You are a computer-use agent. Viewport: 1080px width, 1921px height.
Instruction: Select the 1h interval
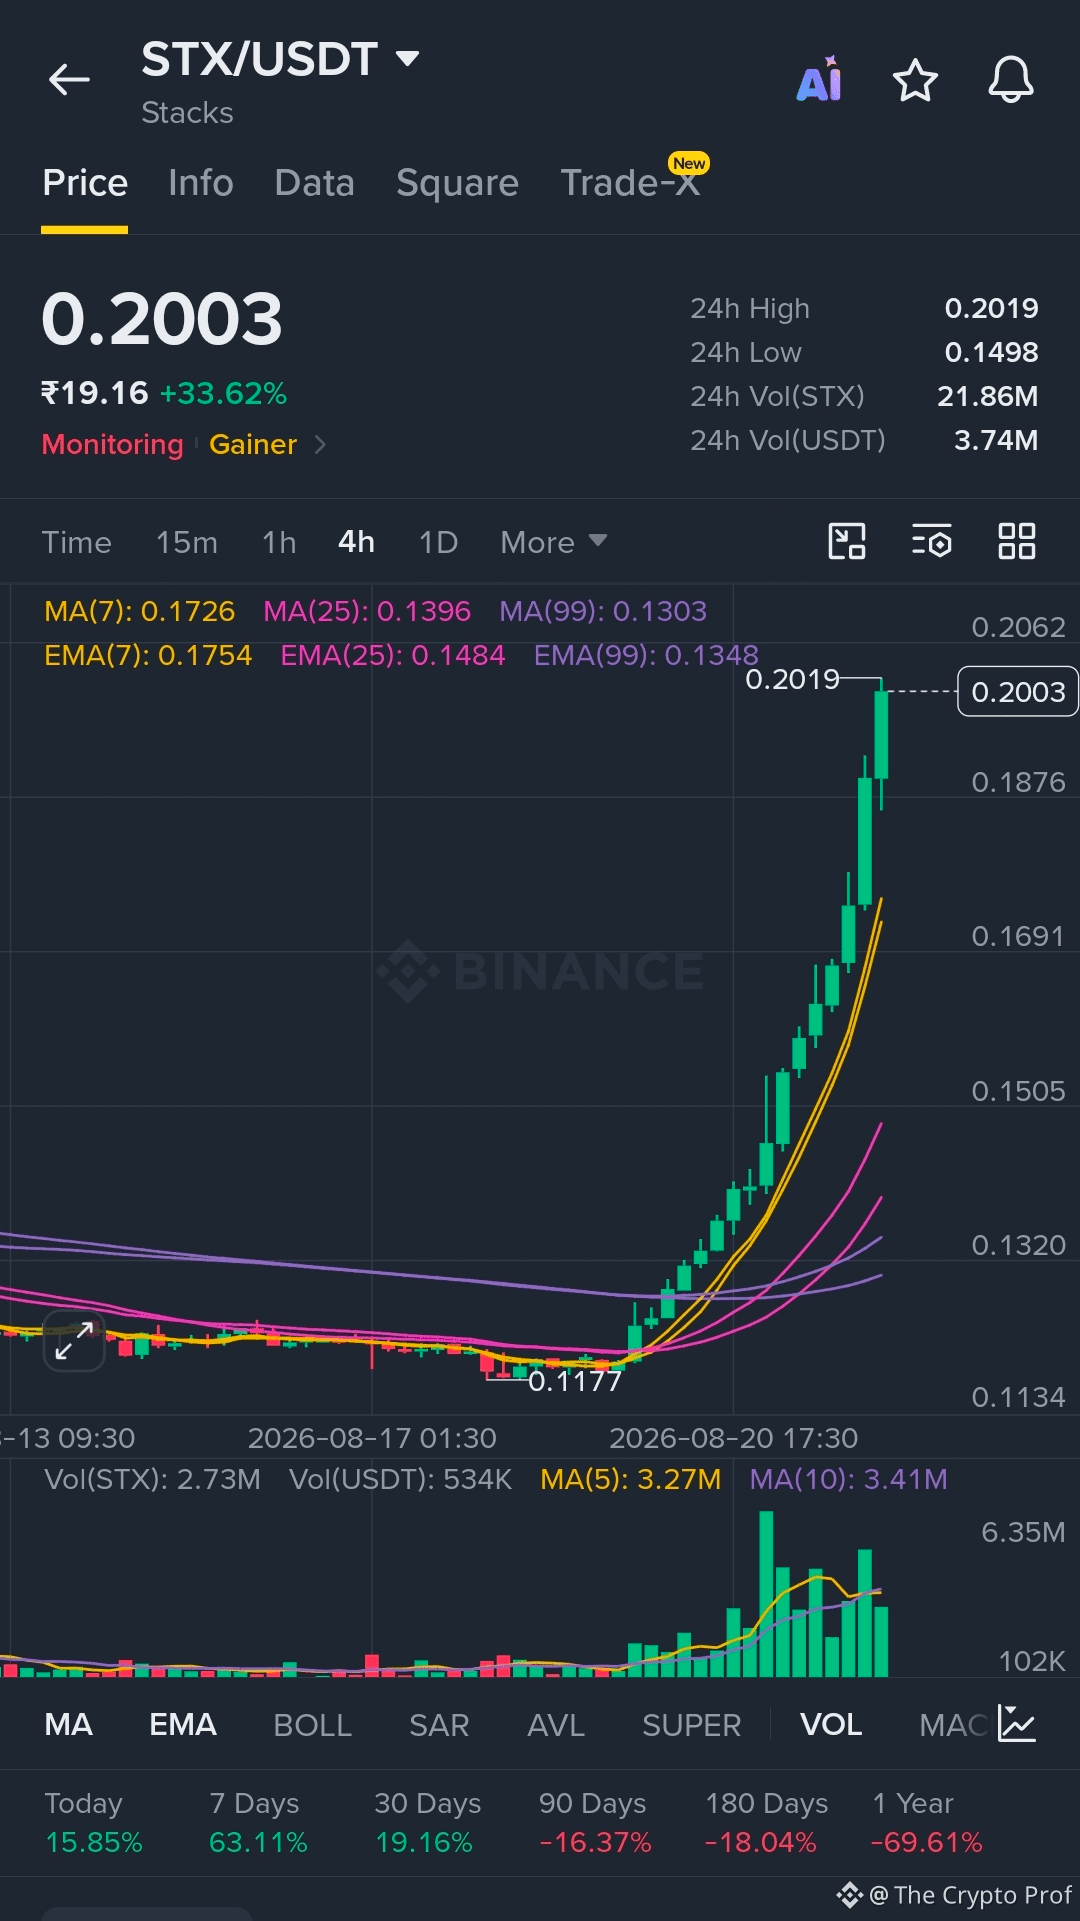(x=279, y=542)
